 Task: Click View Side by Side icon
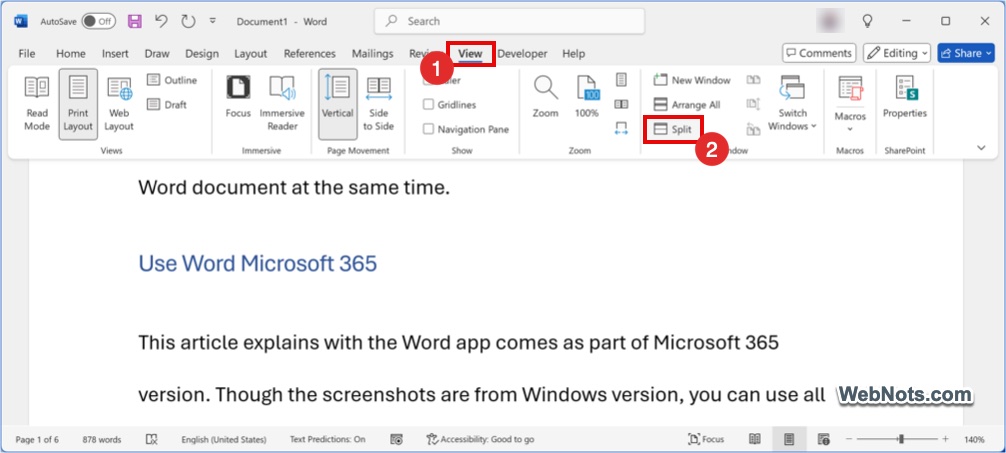(754, 80)
